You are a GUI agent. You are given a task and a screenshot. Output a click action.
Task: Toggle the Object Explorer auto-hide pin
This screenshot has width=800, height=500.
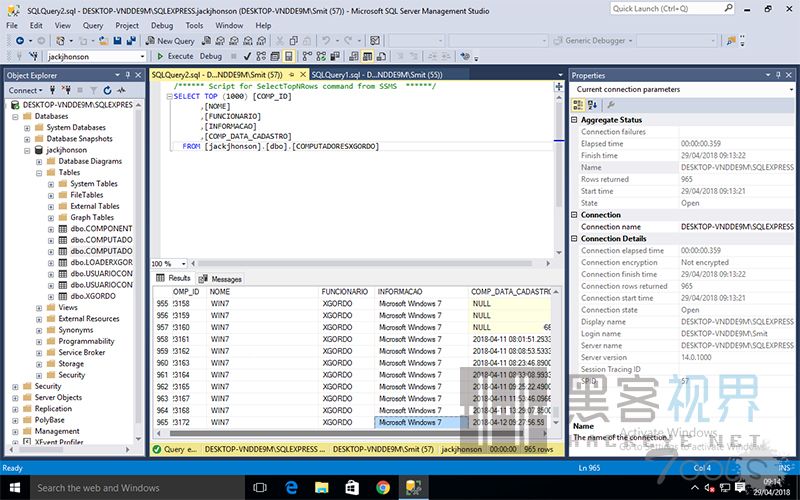[128, 75]
